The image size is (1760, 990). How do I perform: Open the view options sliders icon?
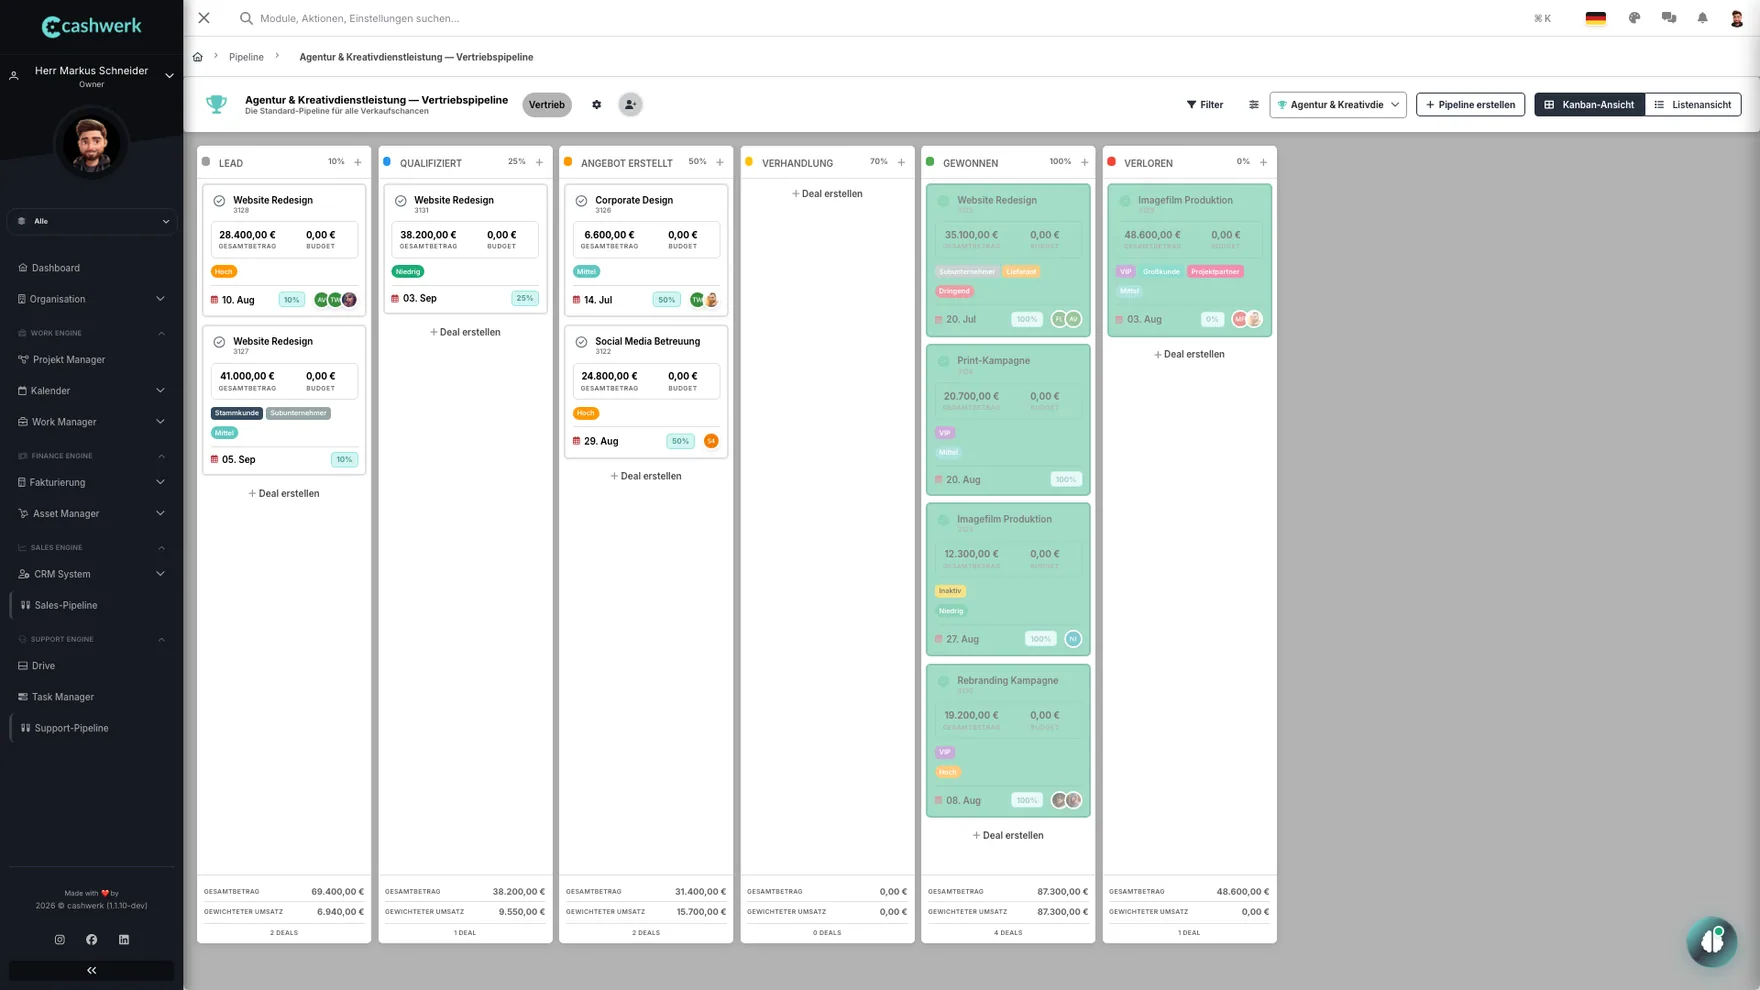(1253, 104)
